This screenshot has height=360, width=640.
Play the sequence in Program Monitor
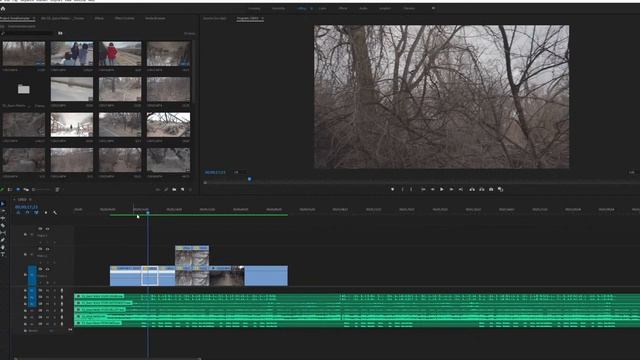[442, 189]
